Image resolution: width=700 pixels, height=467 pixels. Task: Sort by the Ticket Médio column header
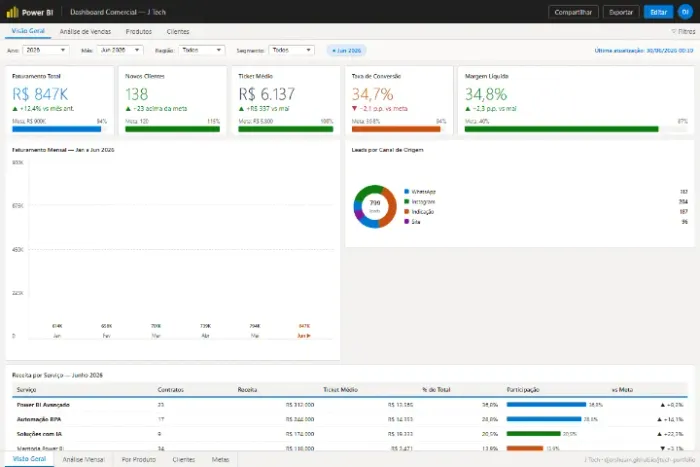[x=340, y=390]
